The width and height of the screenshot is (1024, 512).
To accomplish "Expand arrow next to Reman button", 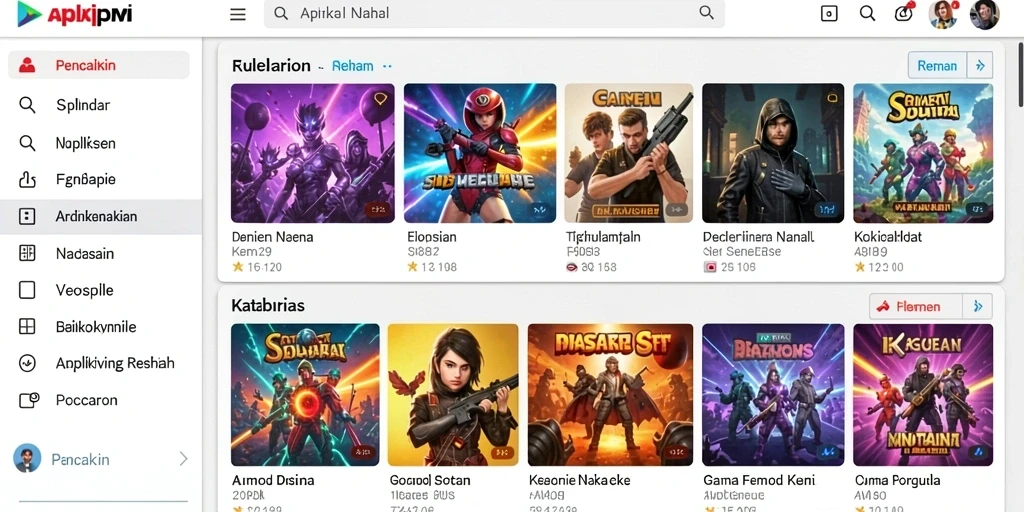I will coord(980,65).
